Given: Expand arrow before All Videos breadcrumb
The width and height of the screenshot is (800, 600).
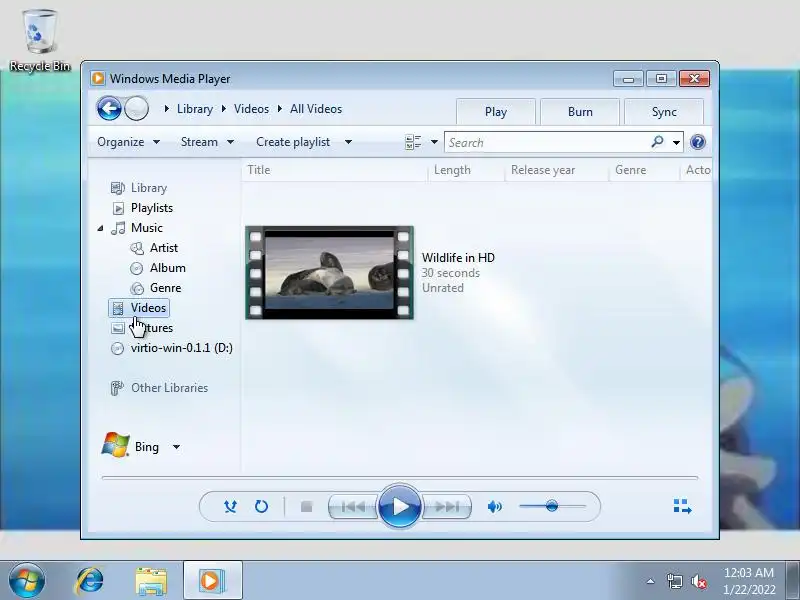Looking at the screenshot, I should [x=280, y=109].
